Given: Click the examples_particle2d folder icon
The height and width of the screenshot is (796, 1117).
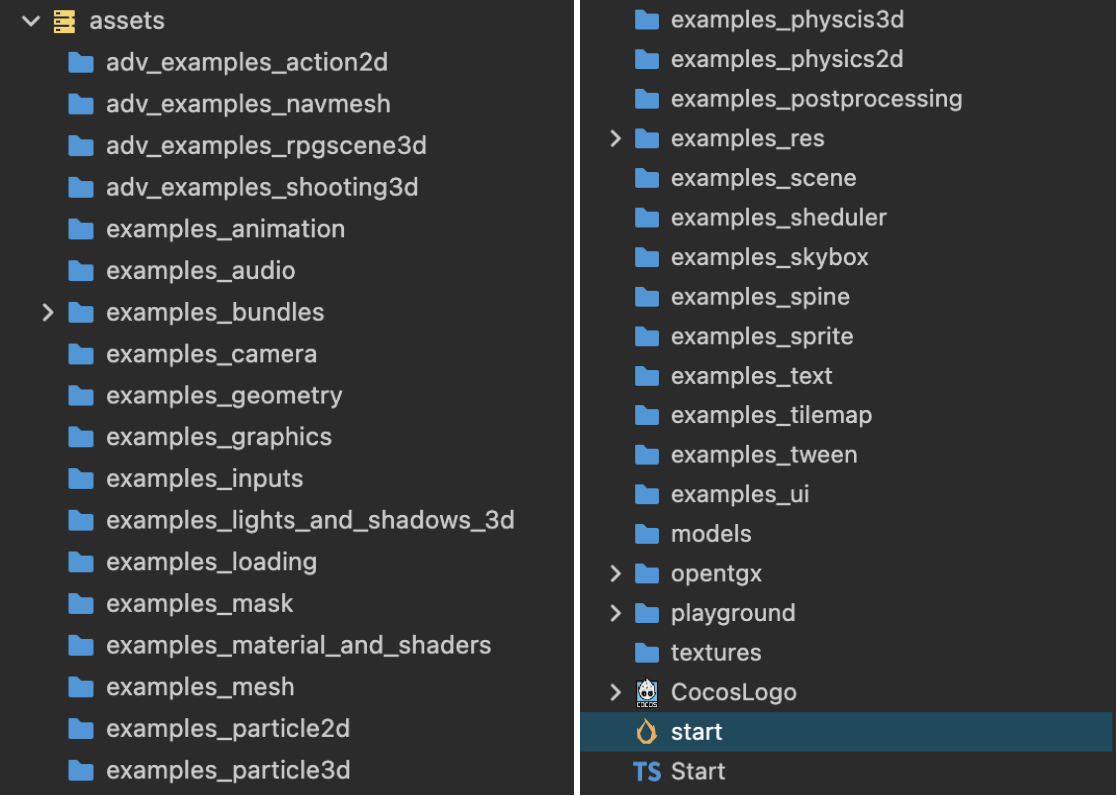Looking at the screenshot, I should click(81, 728).
